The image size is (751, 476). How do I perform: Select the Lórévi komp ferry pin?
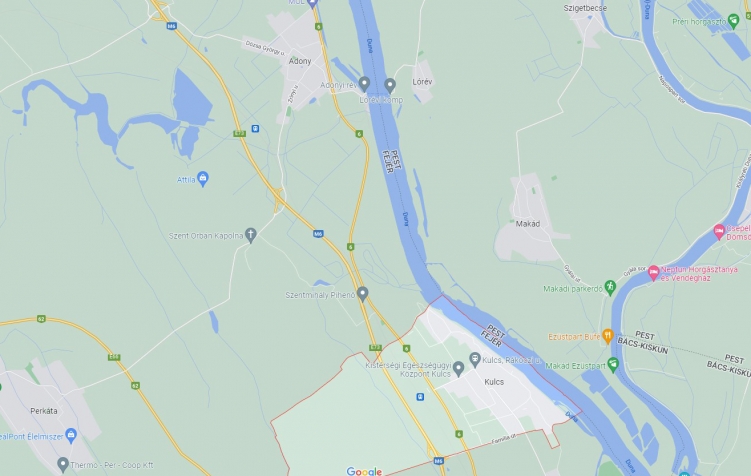click(390, 86)
